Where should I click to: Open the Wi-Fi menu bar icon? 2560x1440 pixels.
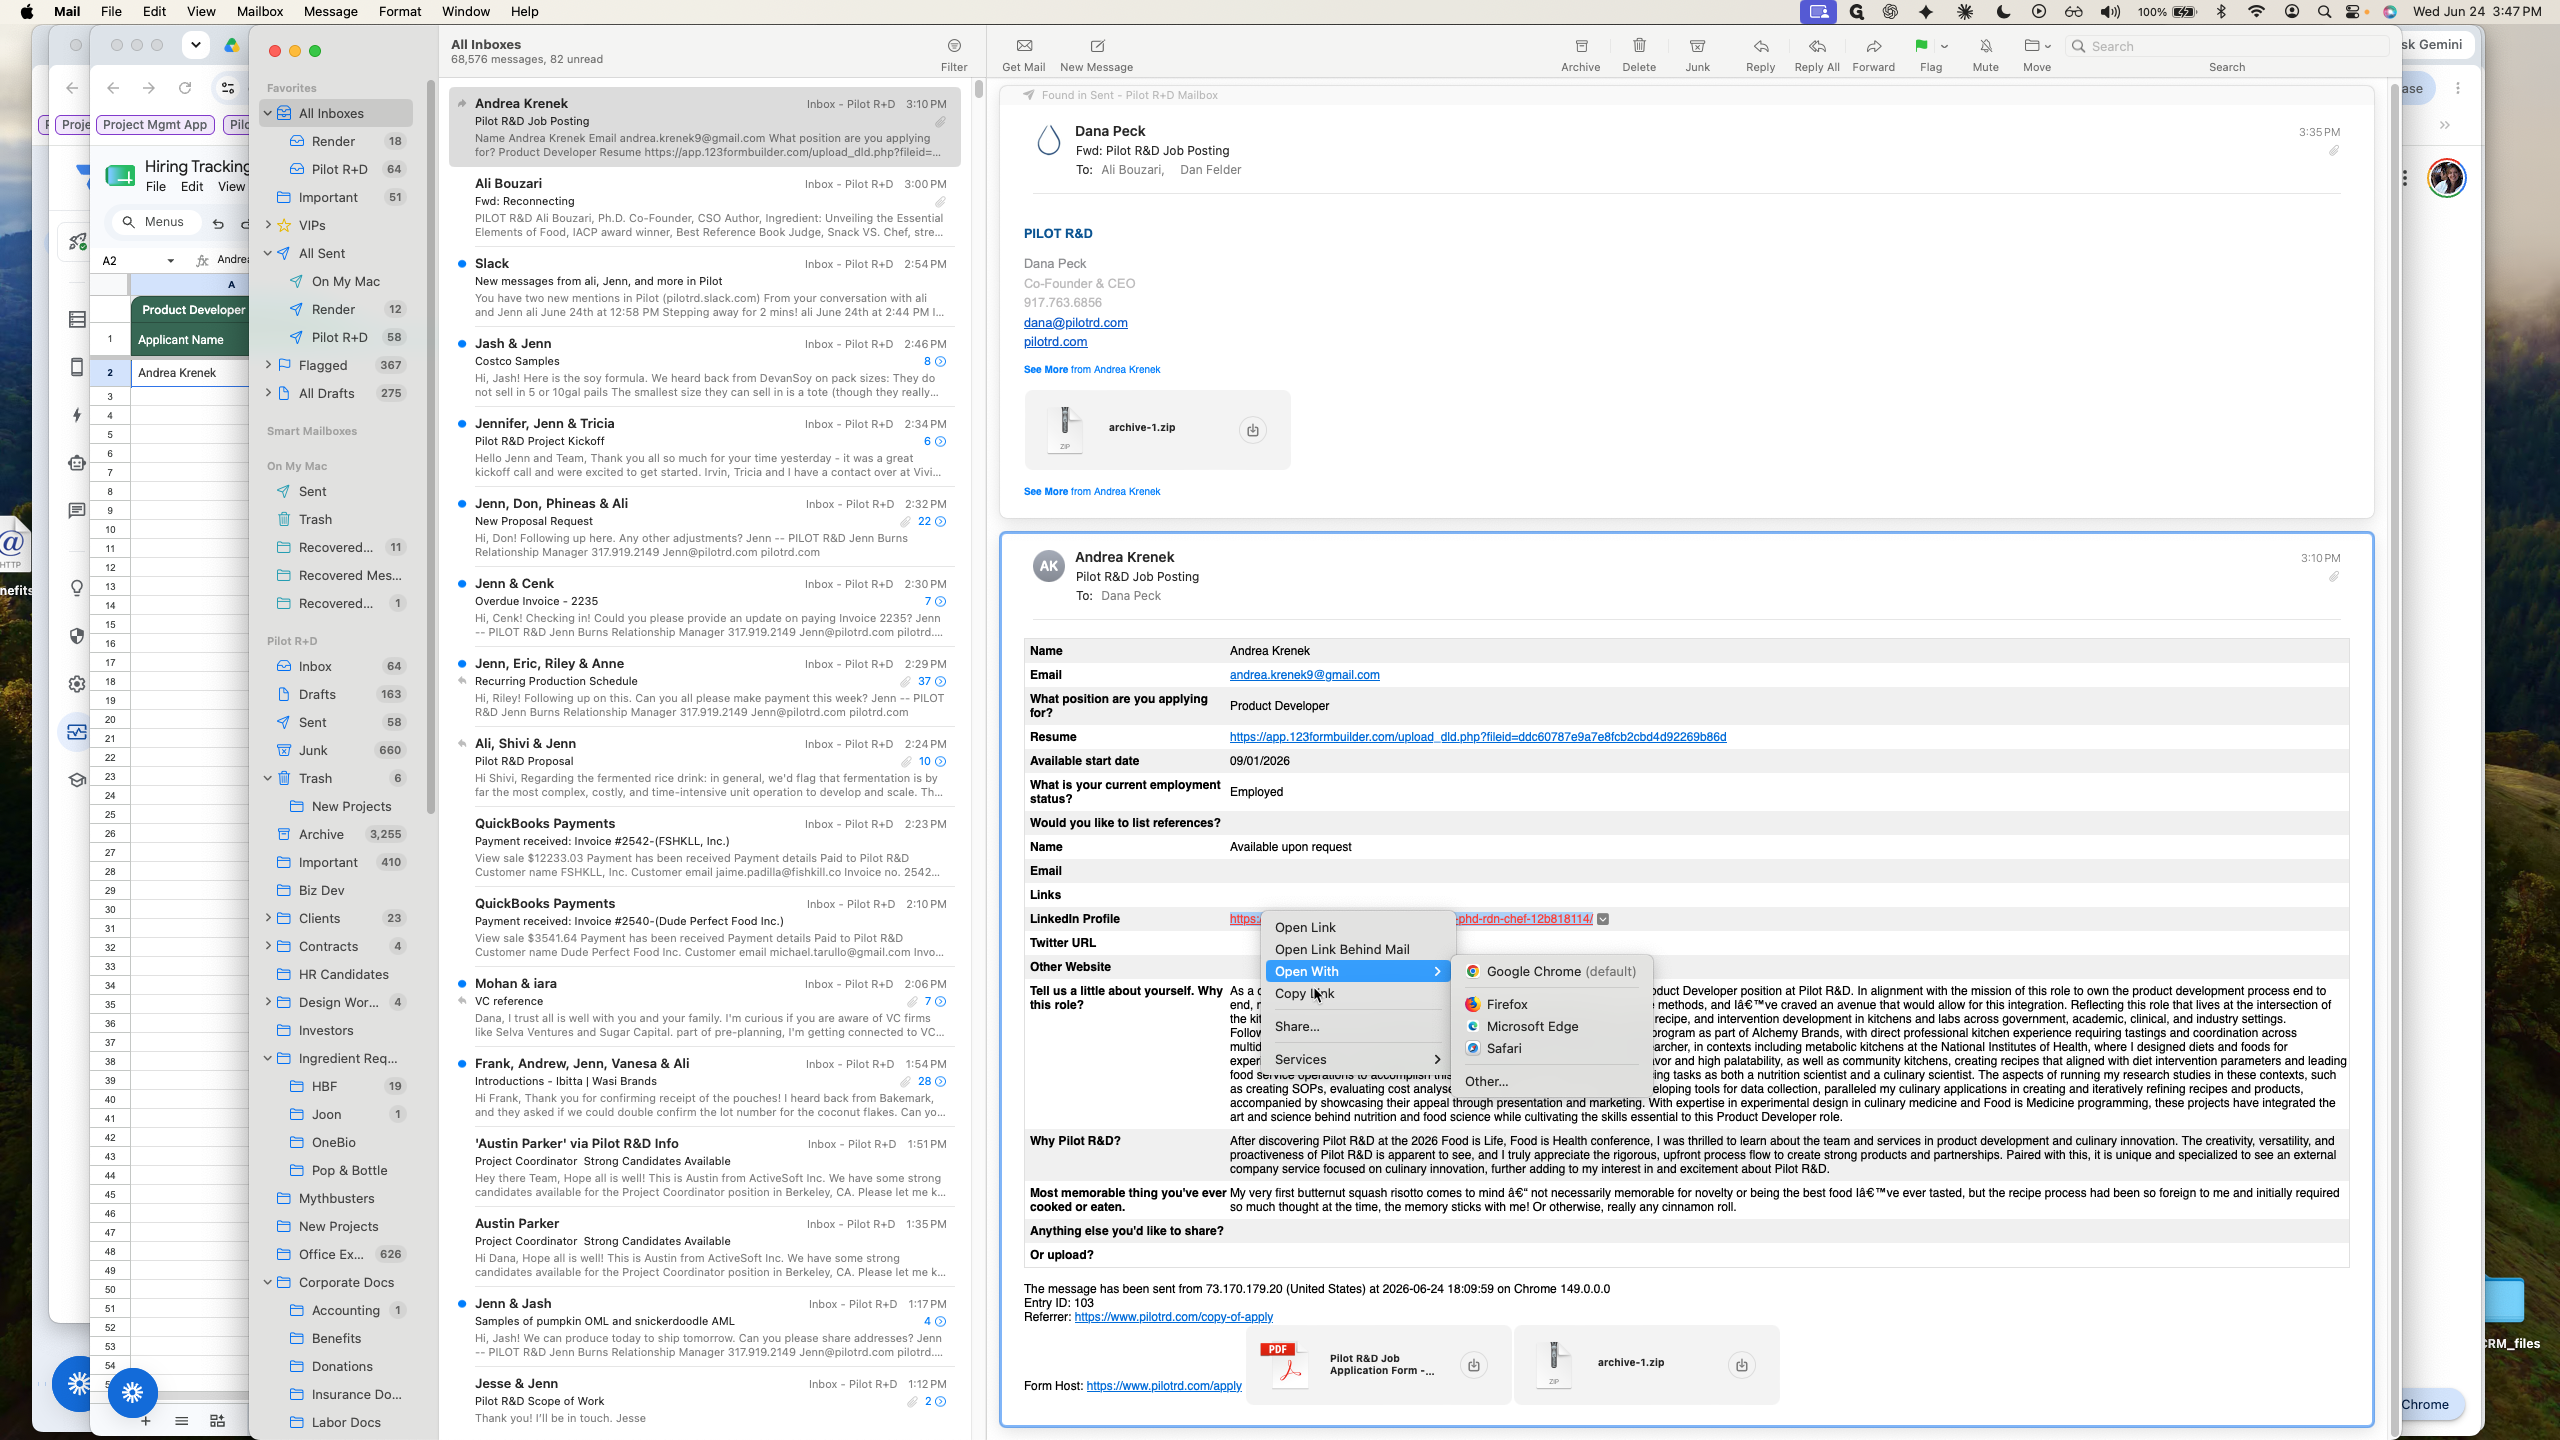(x=2256, y=12)
